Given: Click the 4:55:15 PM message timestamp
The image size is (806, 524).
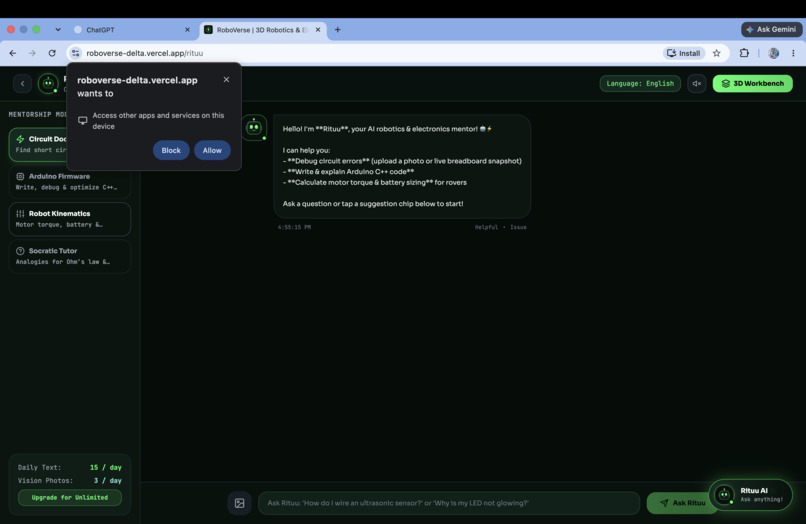Looking at the screenshot, I should (x=295, y=227).
